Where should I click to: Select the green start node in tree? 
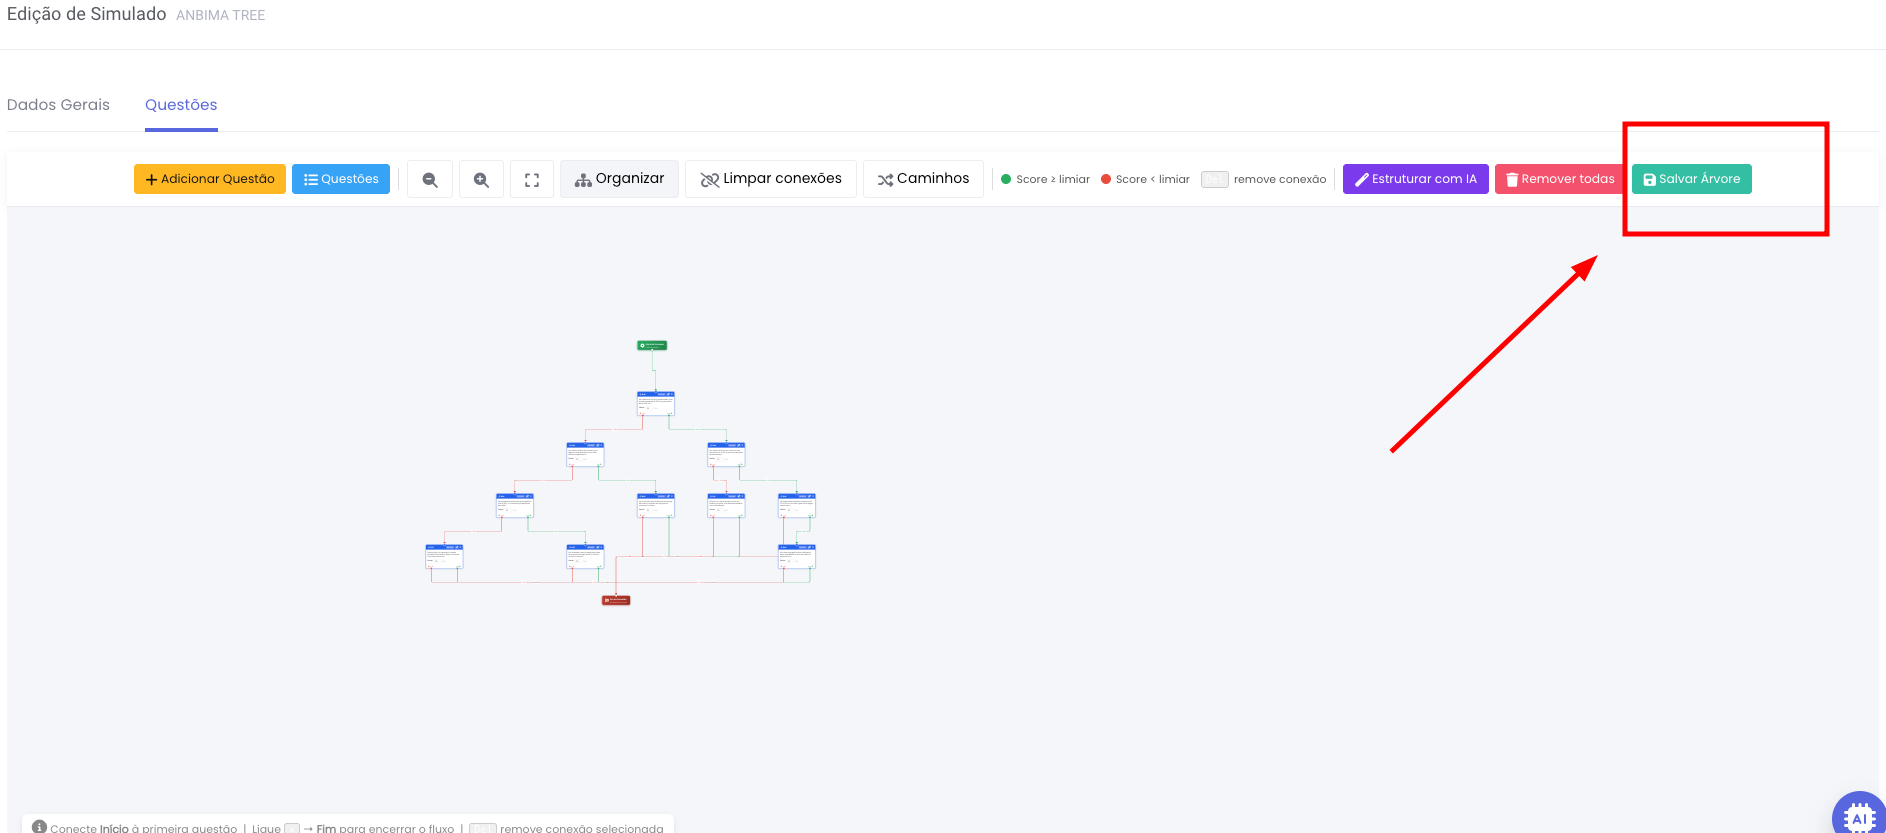click(652, 345)
